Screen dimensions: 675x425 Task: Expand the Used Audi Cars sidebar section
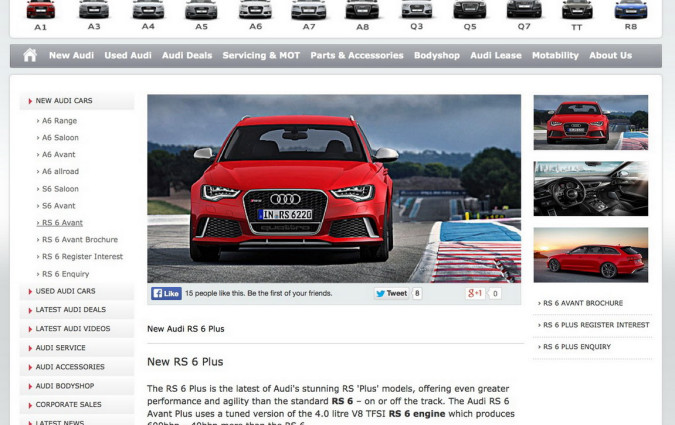click(x=66, y=291)
